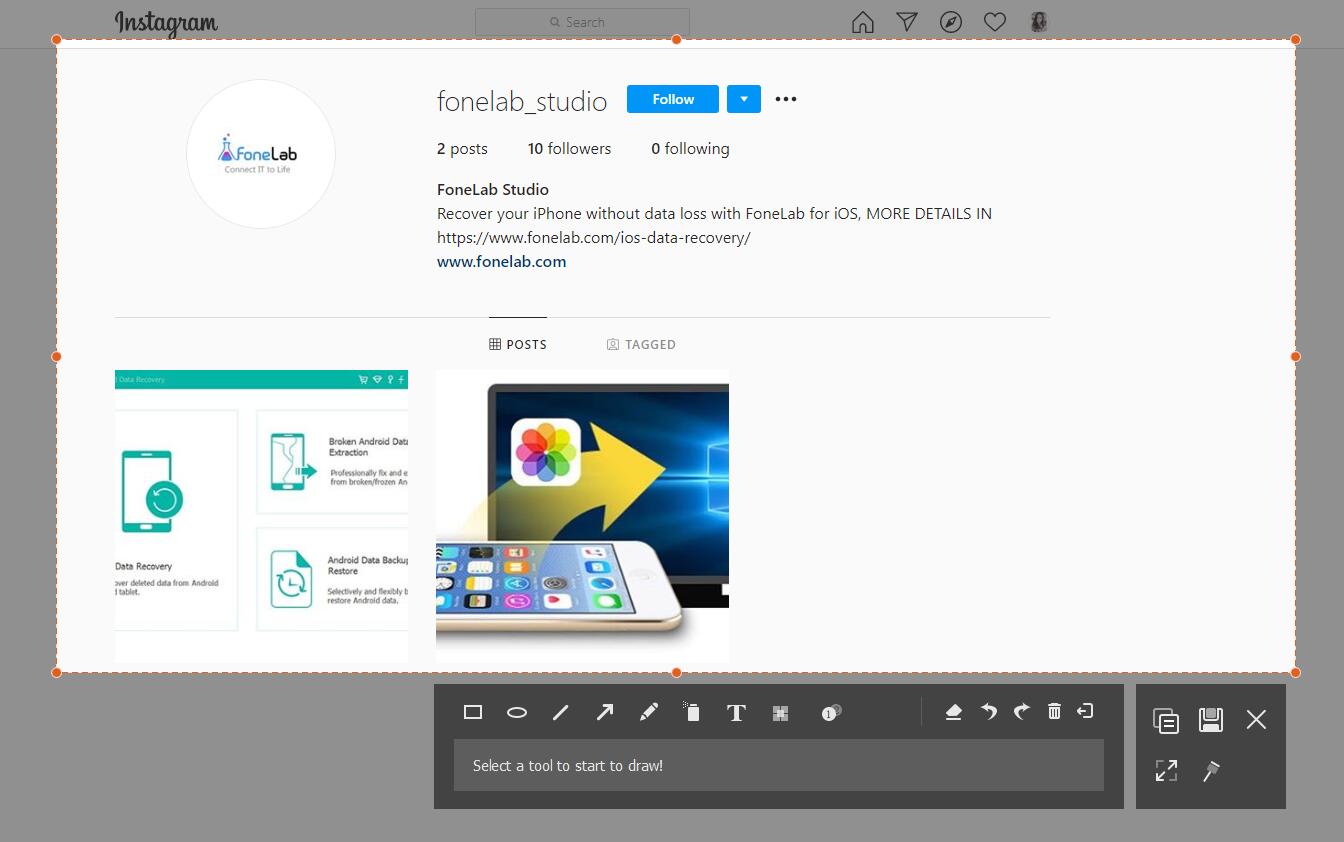Save the screenshot with floppy disk icon

pos(1211,720)
